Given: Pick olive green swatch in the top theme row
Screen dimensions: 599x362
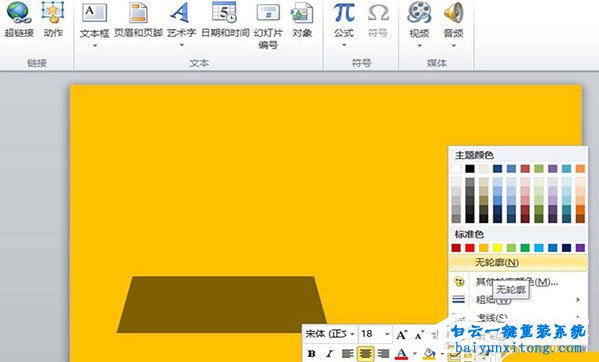Looking at the screenshot, I should point(539,169).
